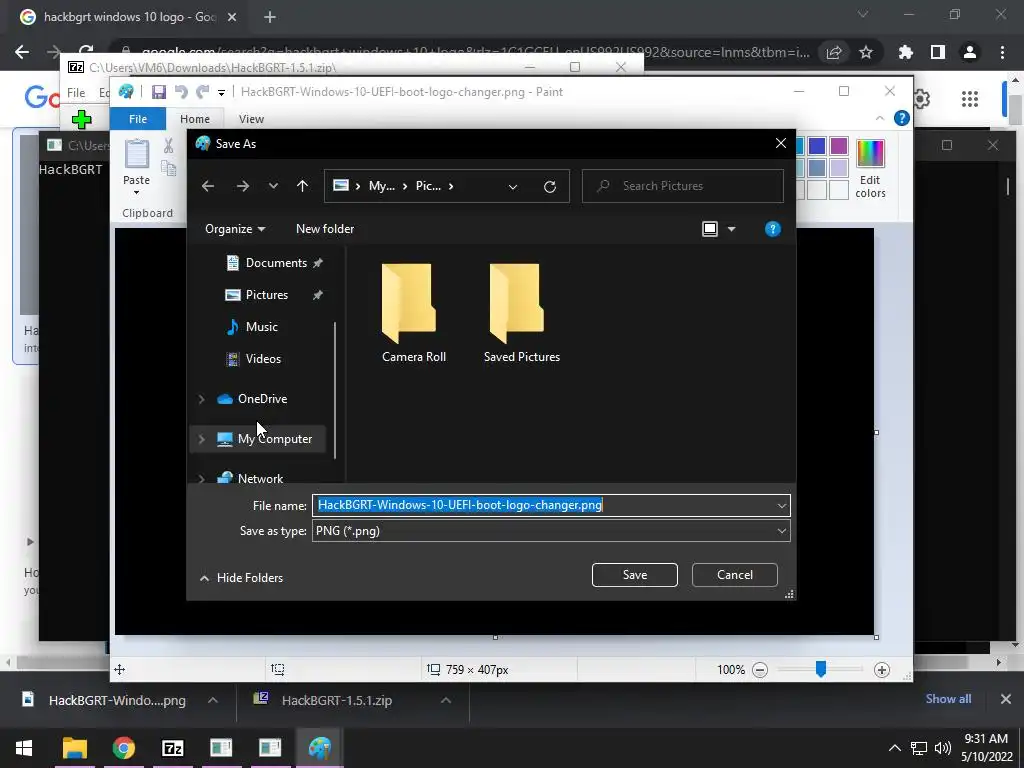
Task: Refresh the Pictures folder view
Action: click(550, 187)
